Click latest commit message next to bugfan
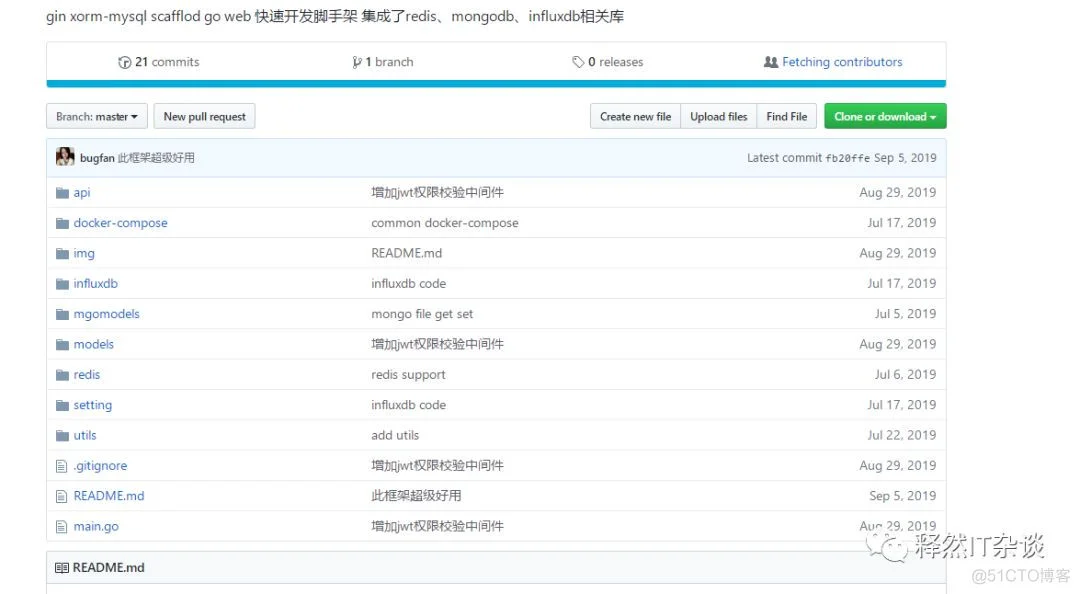Image resolution: width=1080 pixels, height=594 pixels. [x=156, y=158]
